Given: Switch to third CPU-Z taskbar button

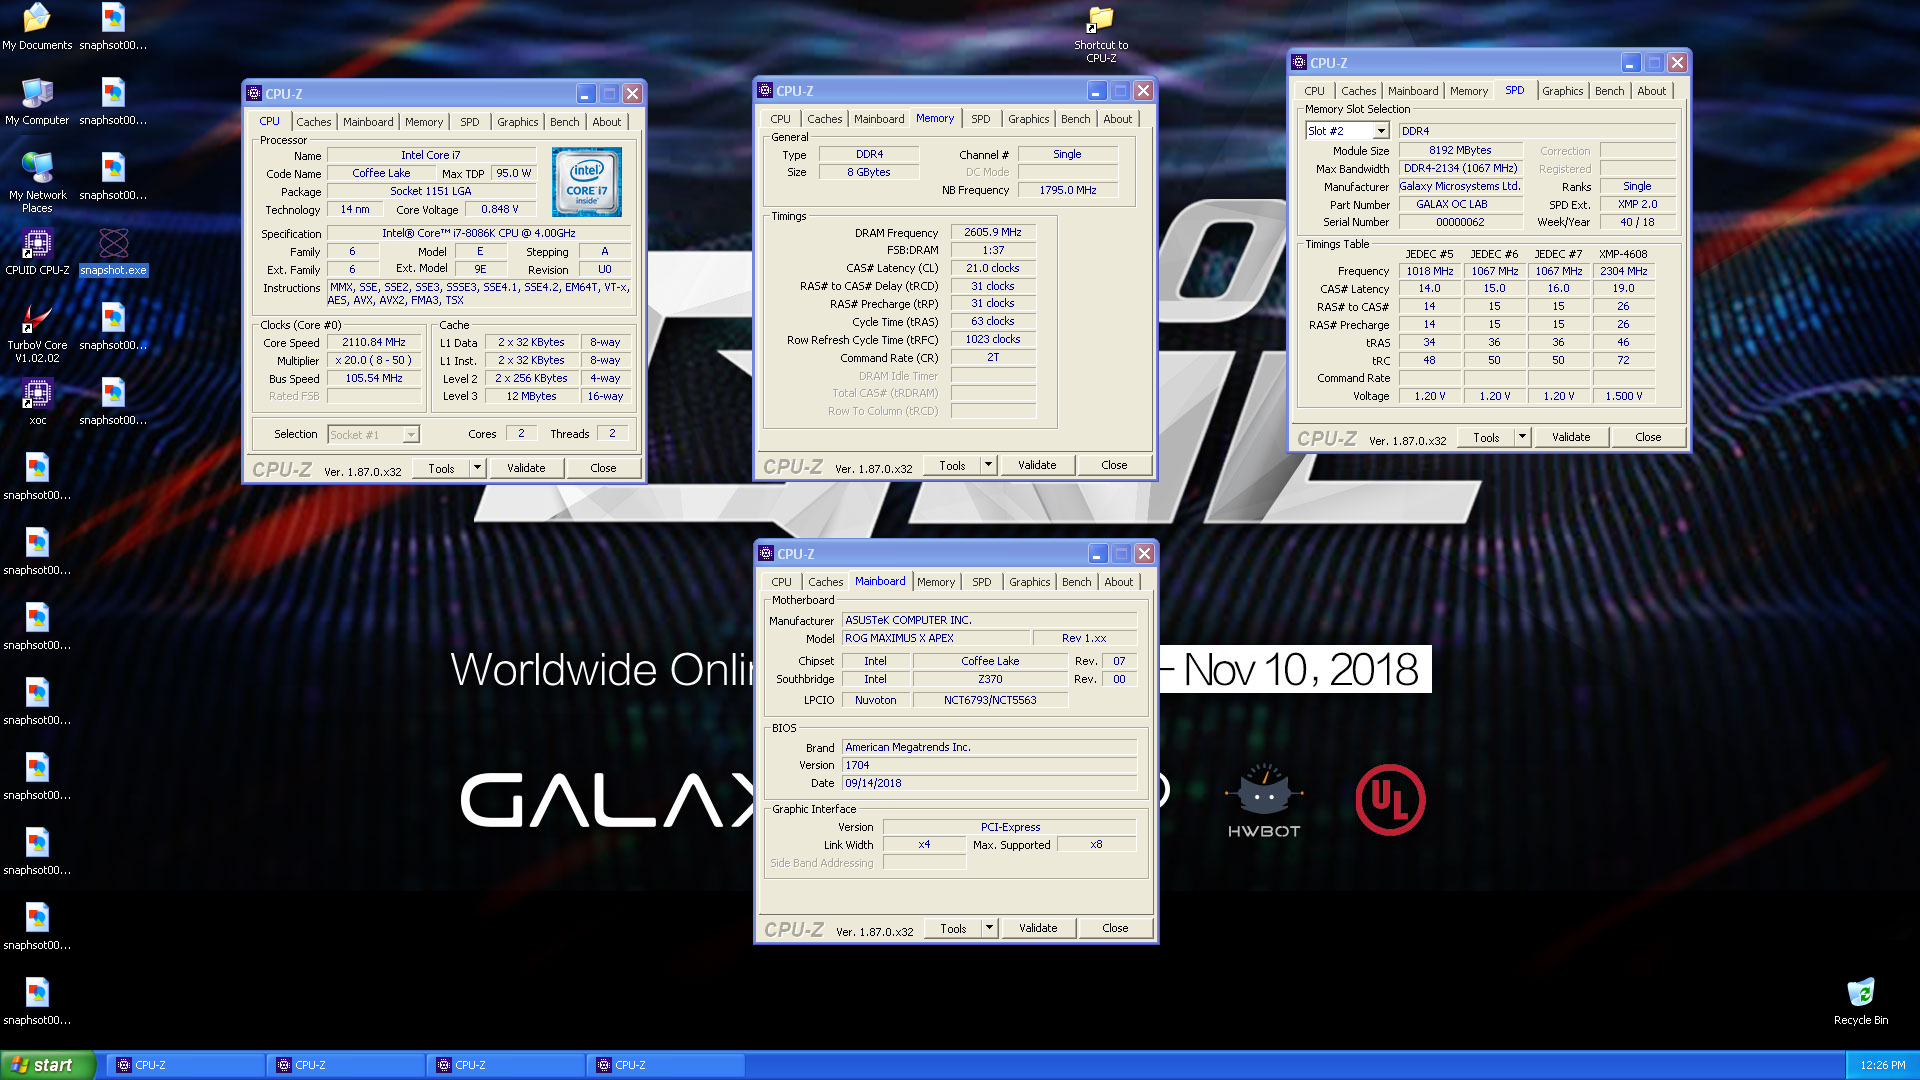Looking at the screenshot, I should pos(505,1065).
